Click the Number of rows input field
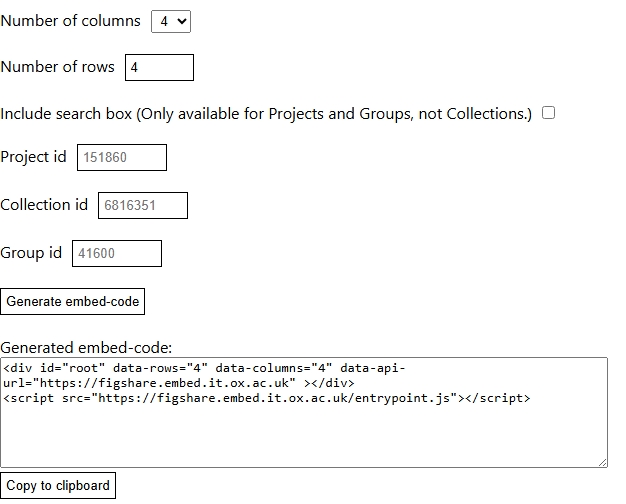 [x=159, y=67]
